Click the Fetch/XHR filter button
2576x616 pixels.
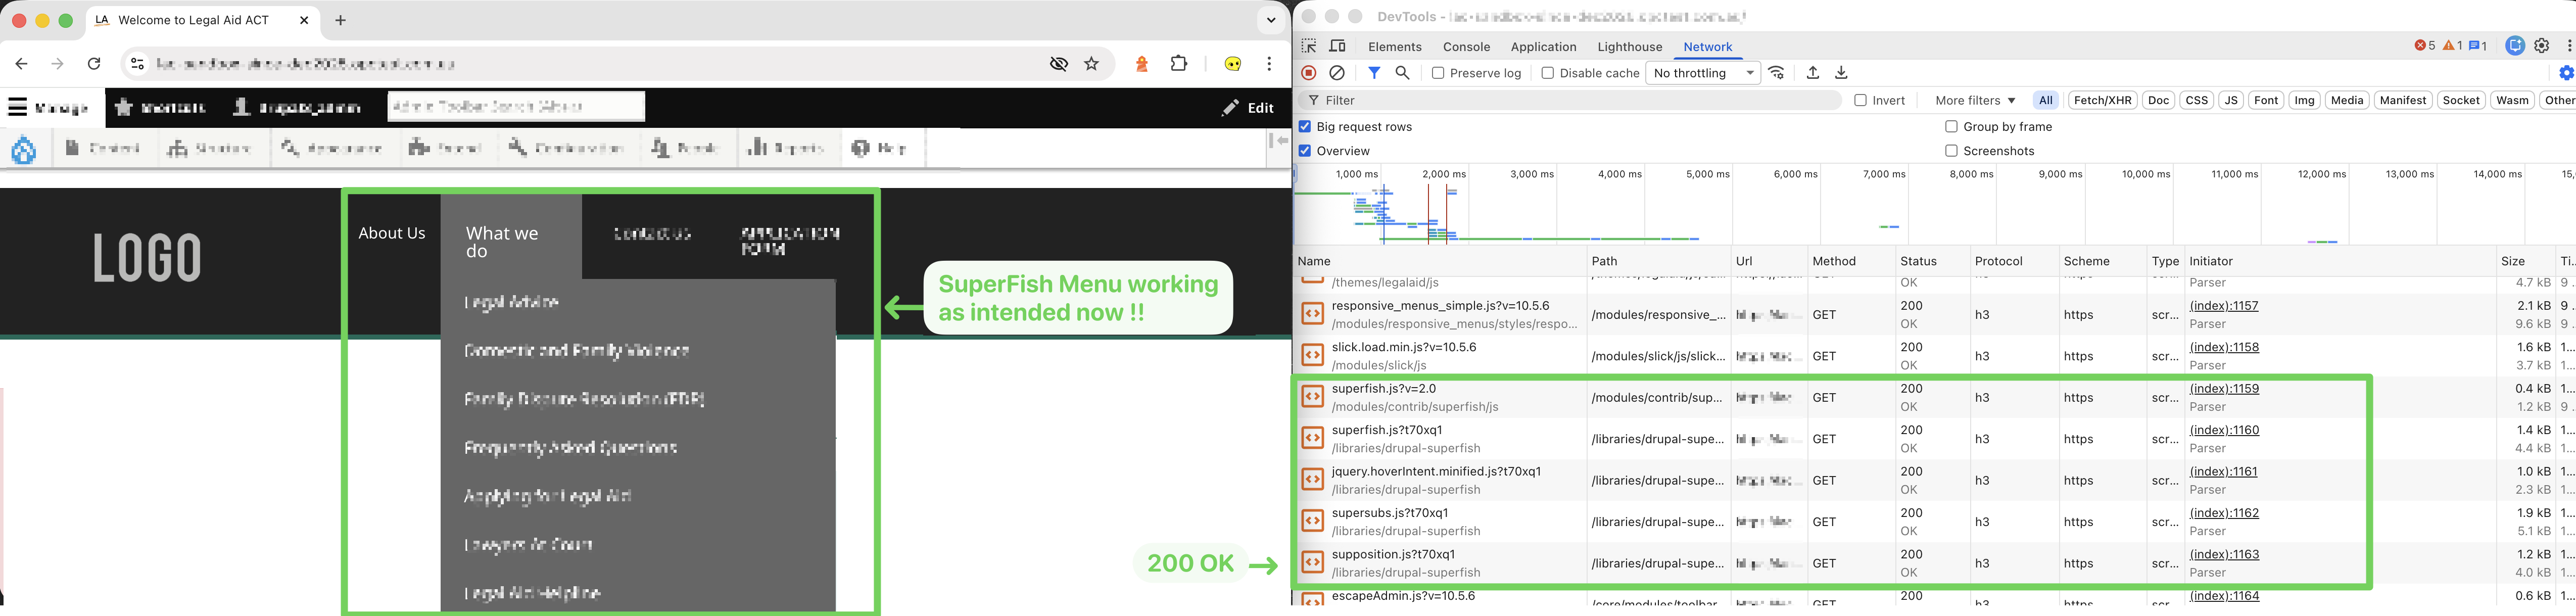pos(2102,100)
